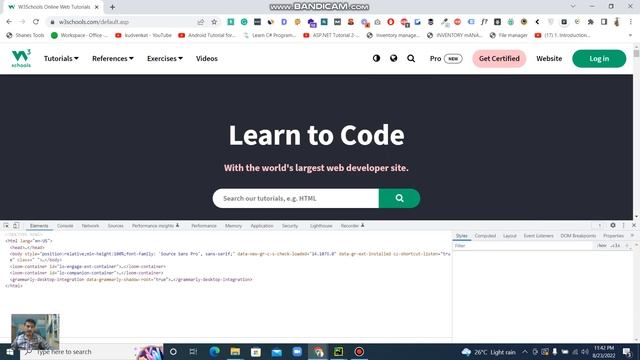Open the kudvenkat - YouTube bookmark
This screenshot has width=640, height=360.
tap(143, 36)
